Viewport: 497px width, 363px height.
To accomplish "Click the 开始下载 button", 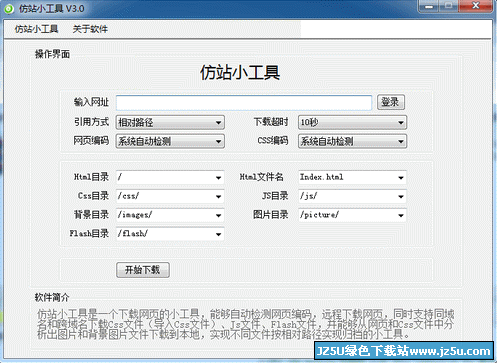I will pyautogui.click(x=143, y=270).
